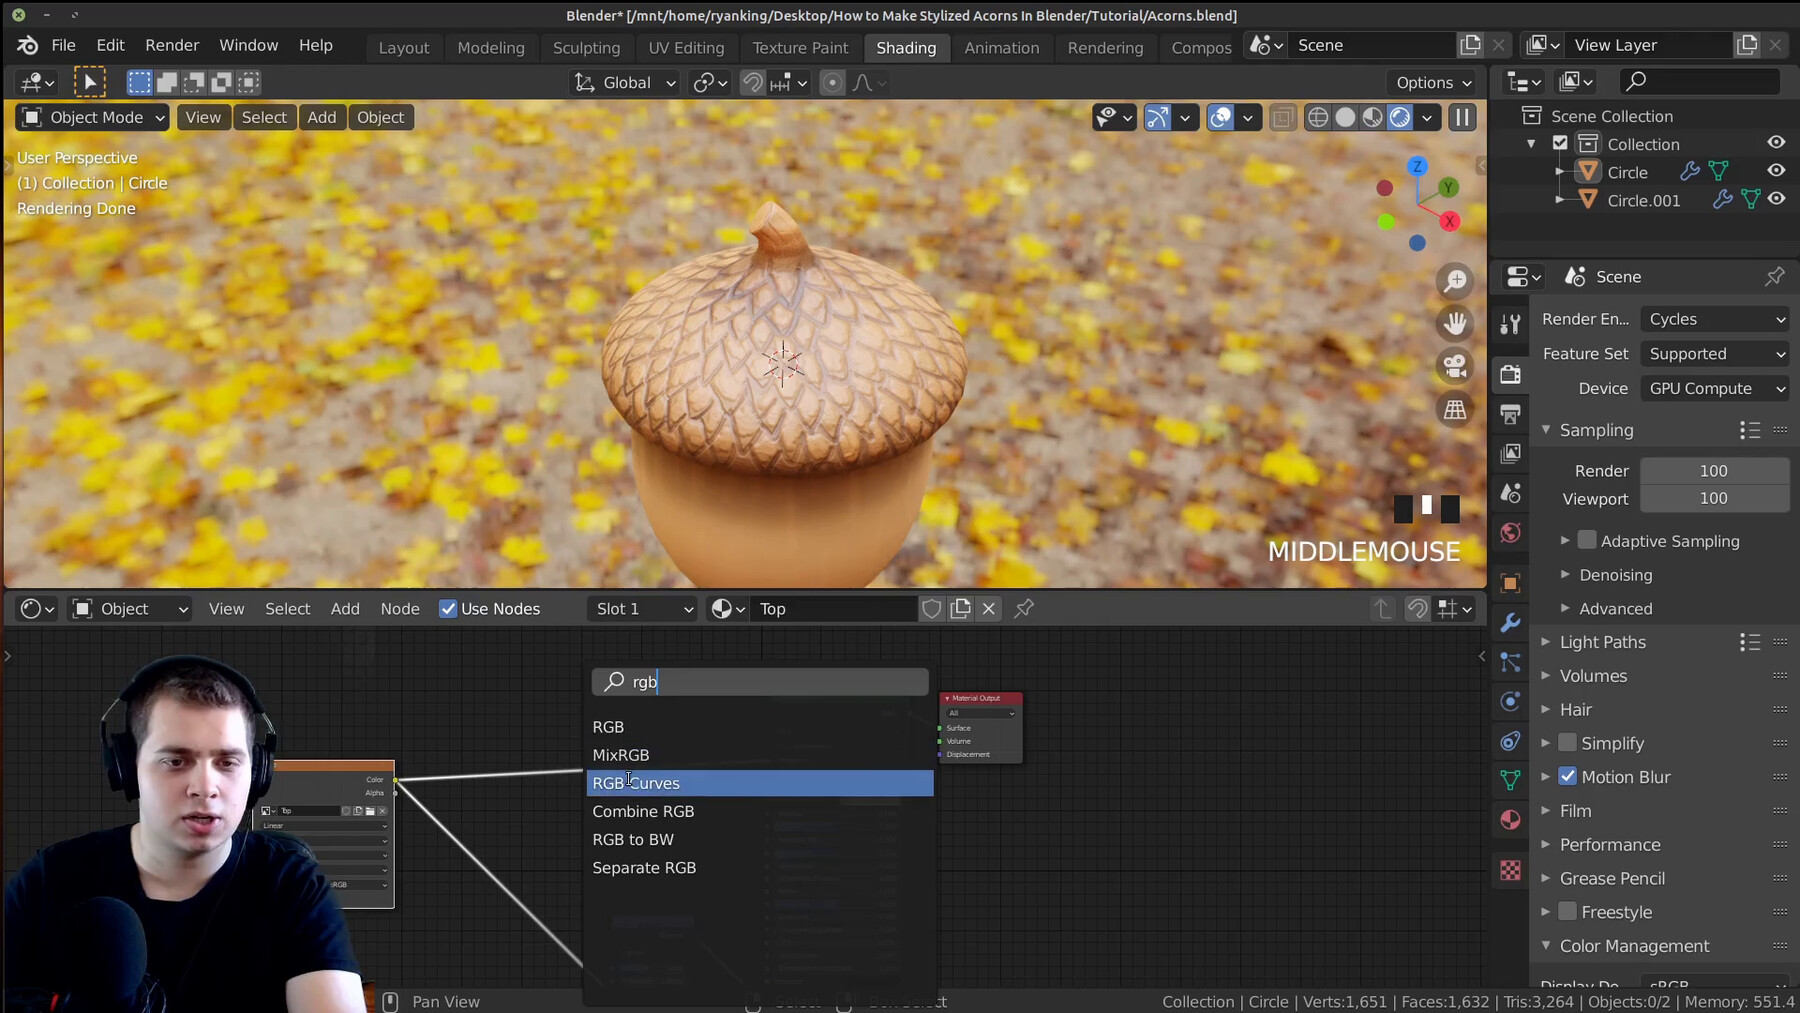Screen dimensions: 1800x1013
Task: Pin the material in node editor
Action: 1024,608
